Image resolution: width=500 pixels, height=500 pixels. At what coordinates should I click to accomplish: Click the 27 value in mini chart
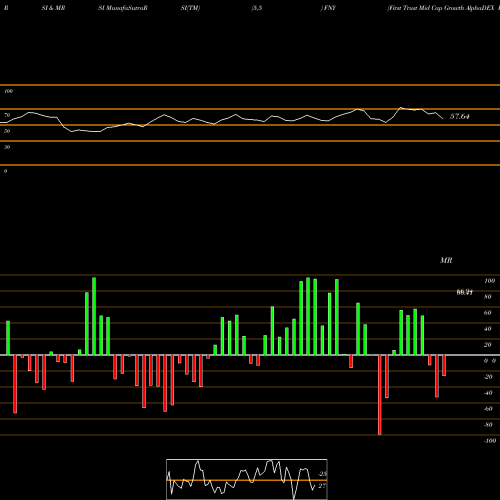click(322, 486)
